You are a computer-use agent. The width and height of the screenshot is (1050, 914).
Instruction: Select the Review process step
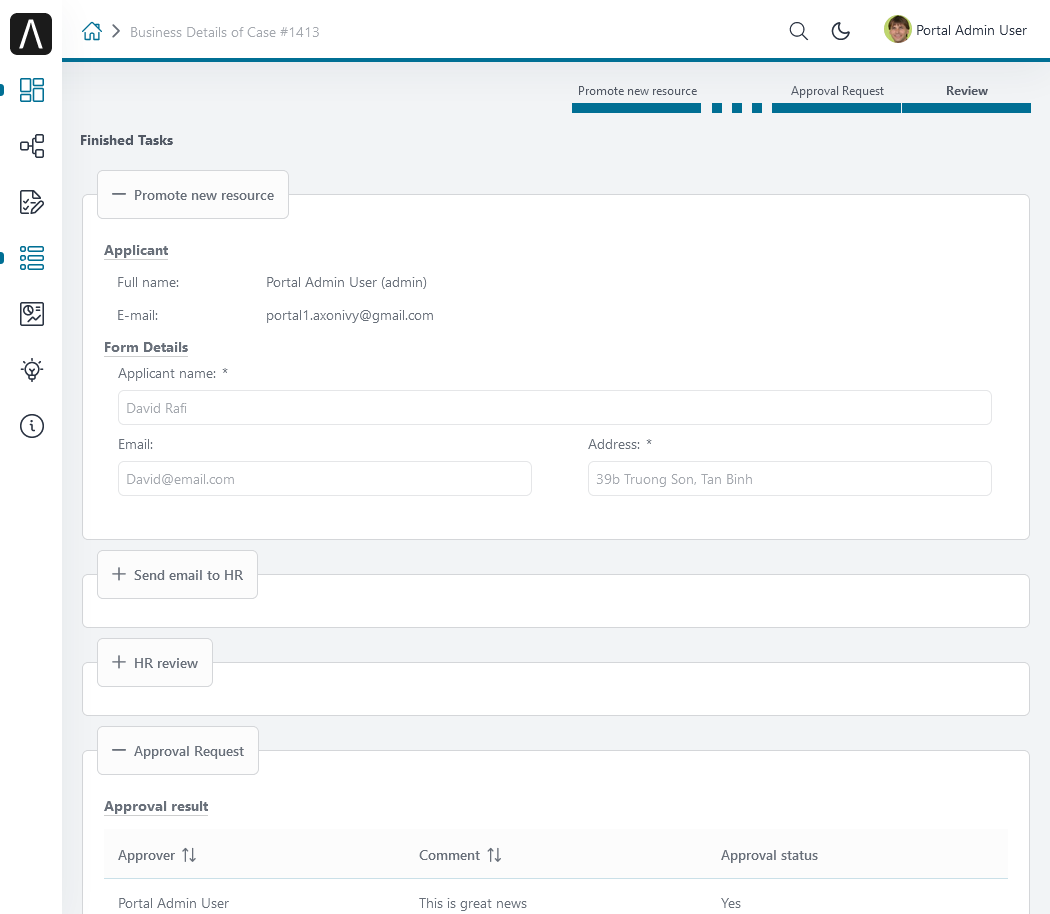[x=966, y=91]
